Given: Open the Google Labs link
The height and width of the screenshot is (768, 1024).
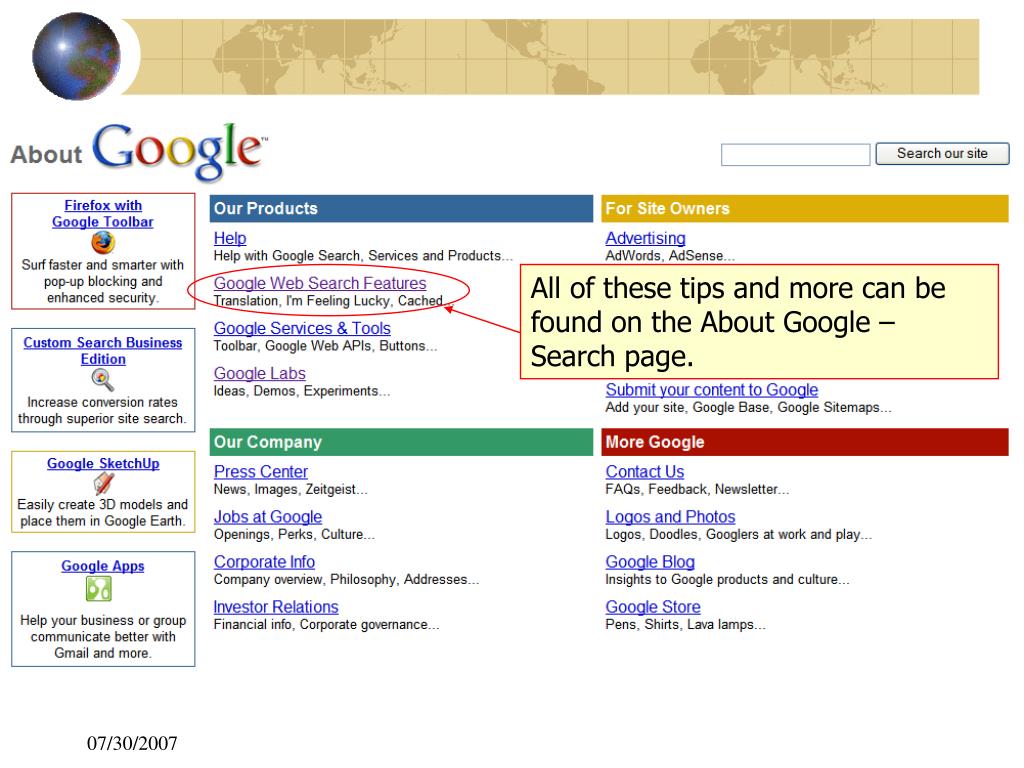Looking at the screenshot, I should 260,374.
